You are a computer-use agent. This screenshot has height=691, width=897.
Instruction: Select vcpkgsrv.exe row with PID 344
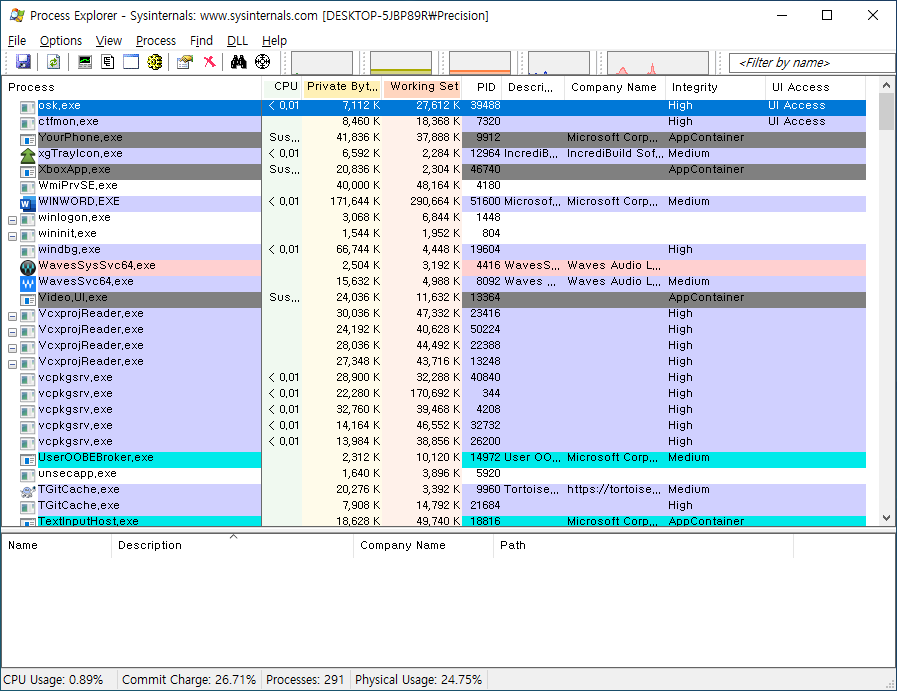[434, 394]
